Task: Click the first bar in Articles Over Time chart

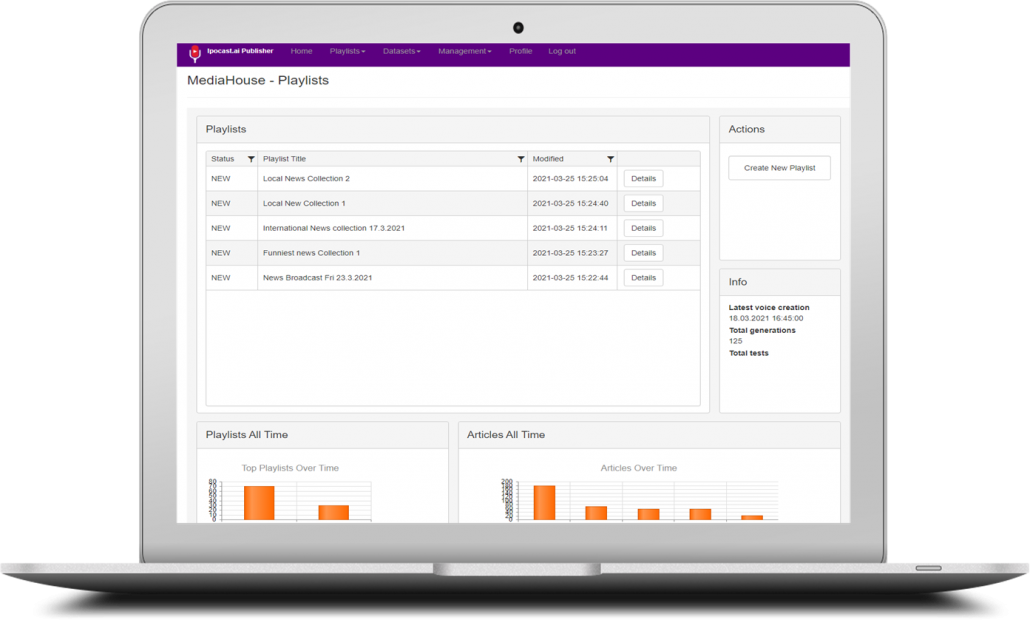Action: click(544, 503)
